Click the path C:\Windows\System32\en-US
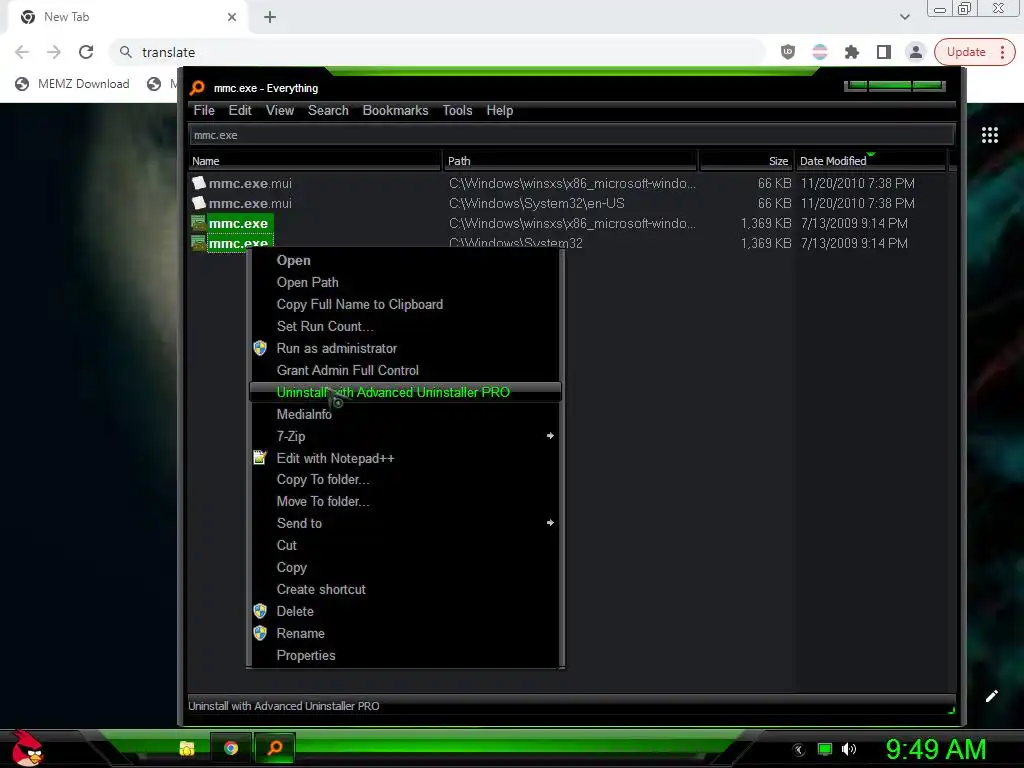The width and height of the screenshot is (1024, 768). coord(536,203)
